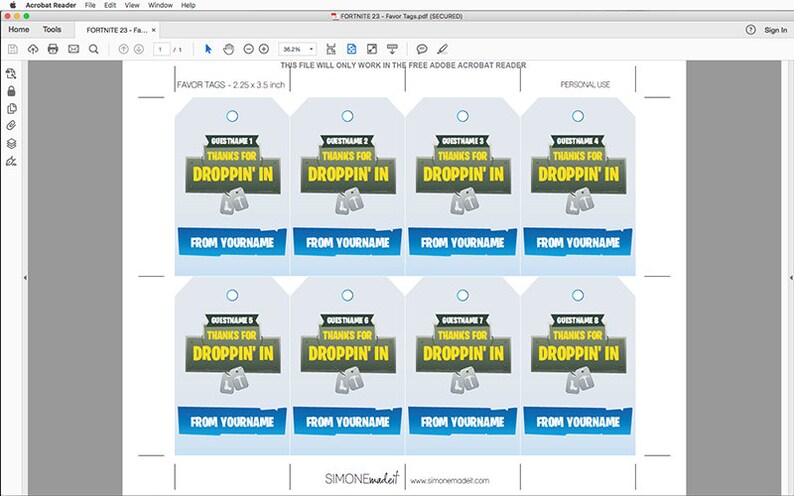Open Page thumbnails side panel
Screen dimensions: 794x496
[11, 74]
